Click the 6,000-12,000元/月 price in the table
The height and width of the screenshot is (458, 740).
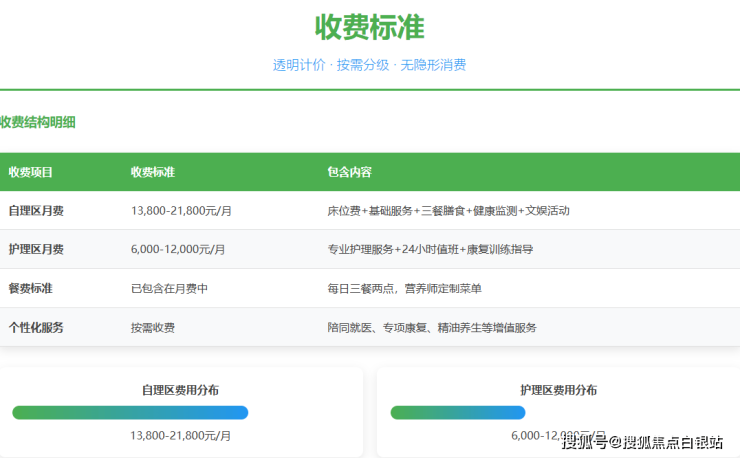[178, 249]
